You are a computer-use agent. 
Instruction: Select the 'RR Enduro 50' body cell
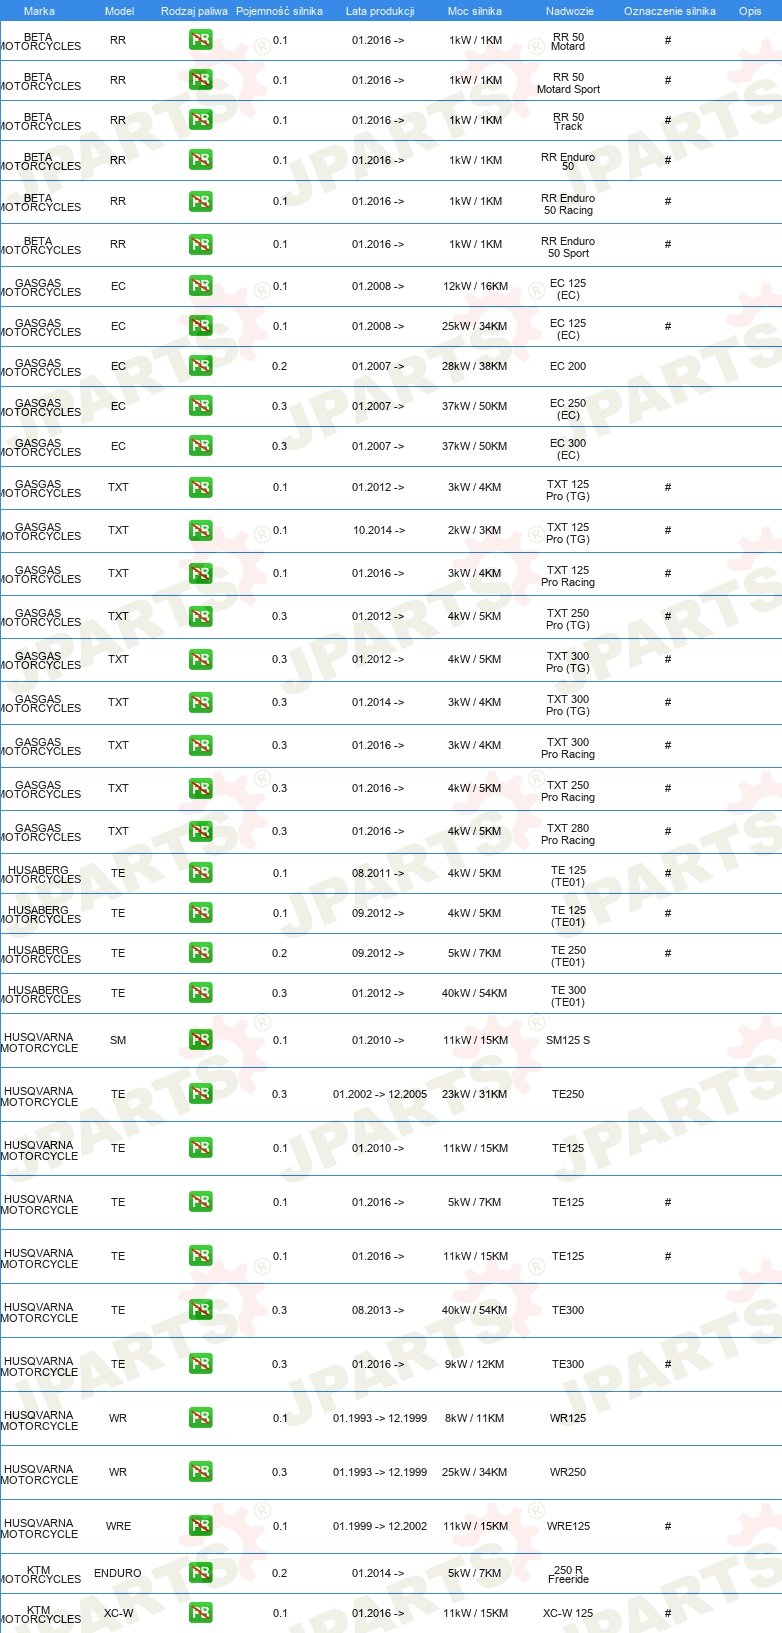(568, 161)
